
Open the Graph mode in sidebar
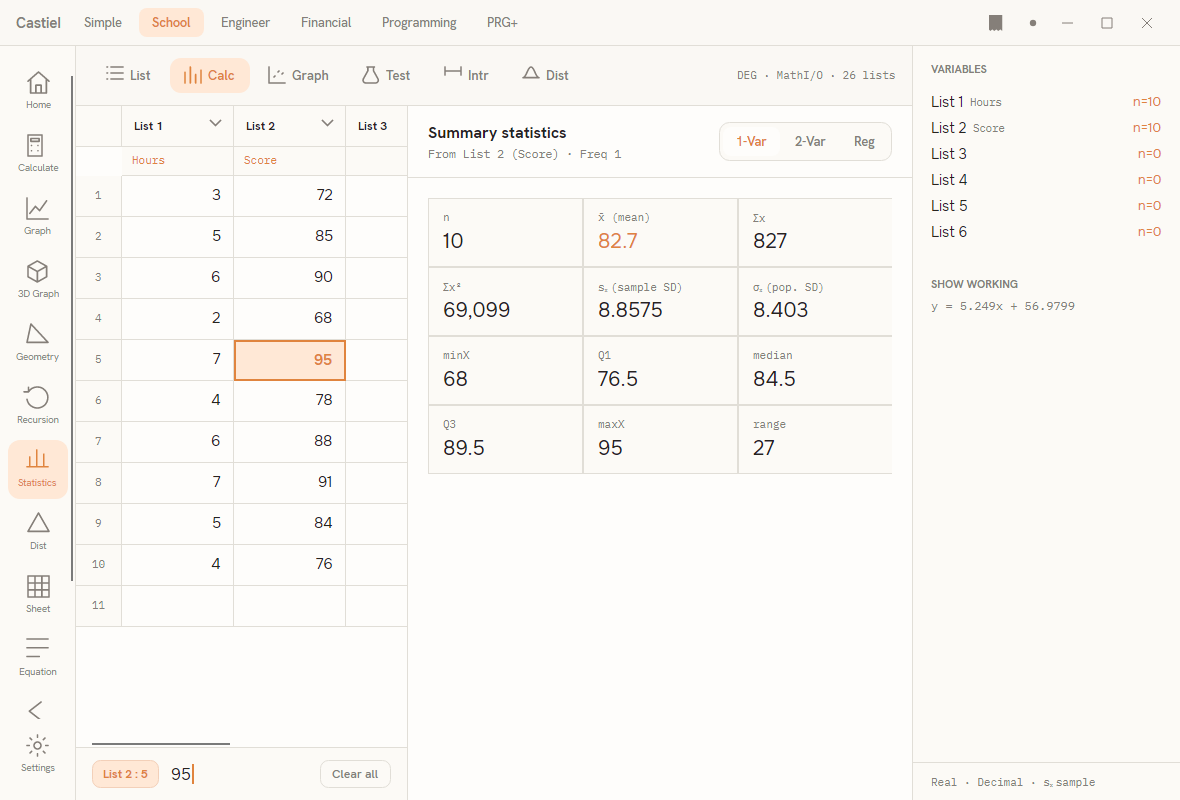38,217
